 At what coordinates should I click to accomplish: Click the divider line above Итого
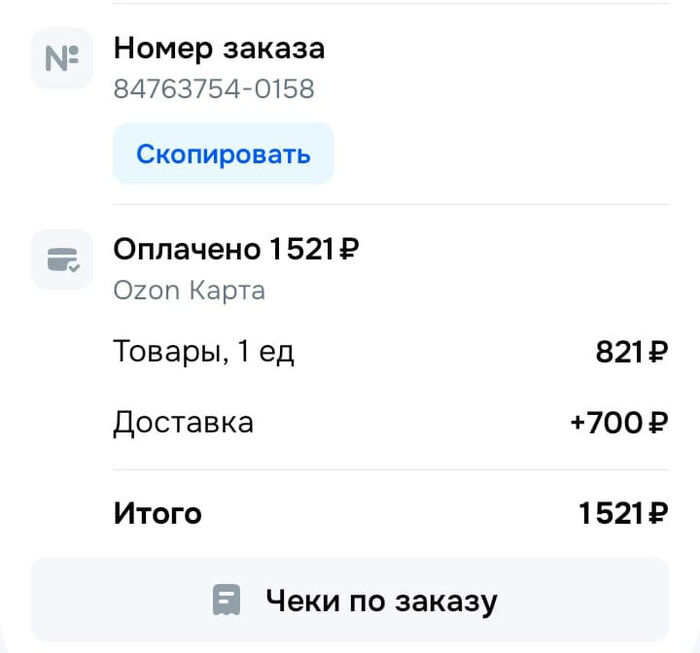click(390, 469)
